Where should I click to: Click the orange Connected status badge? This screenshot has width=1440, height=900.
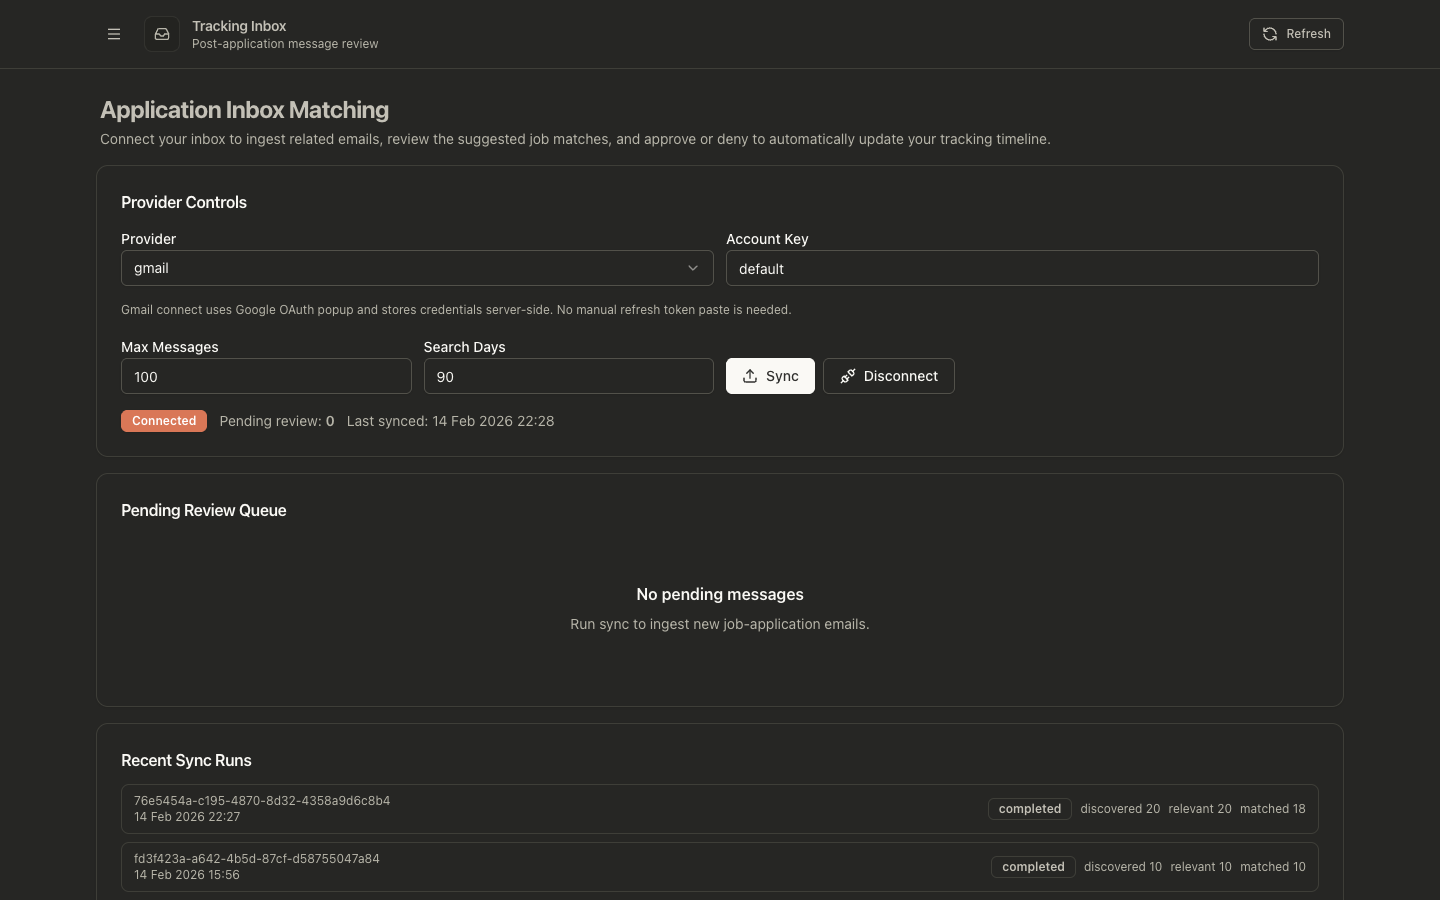[164, 421]
